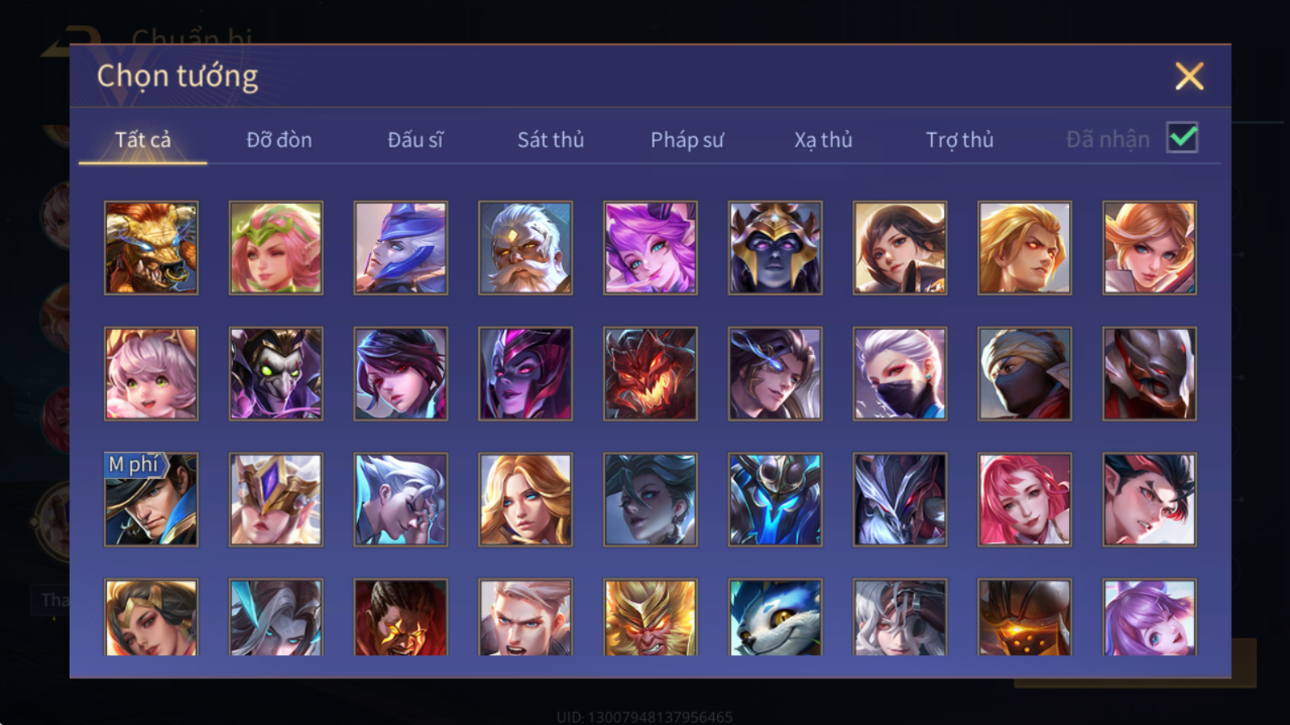Screen dimensions: 1290x725
Task: Select the flaming red demon hero portrait
Action: tap(650, 374)
